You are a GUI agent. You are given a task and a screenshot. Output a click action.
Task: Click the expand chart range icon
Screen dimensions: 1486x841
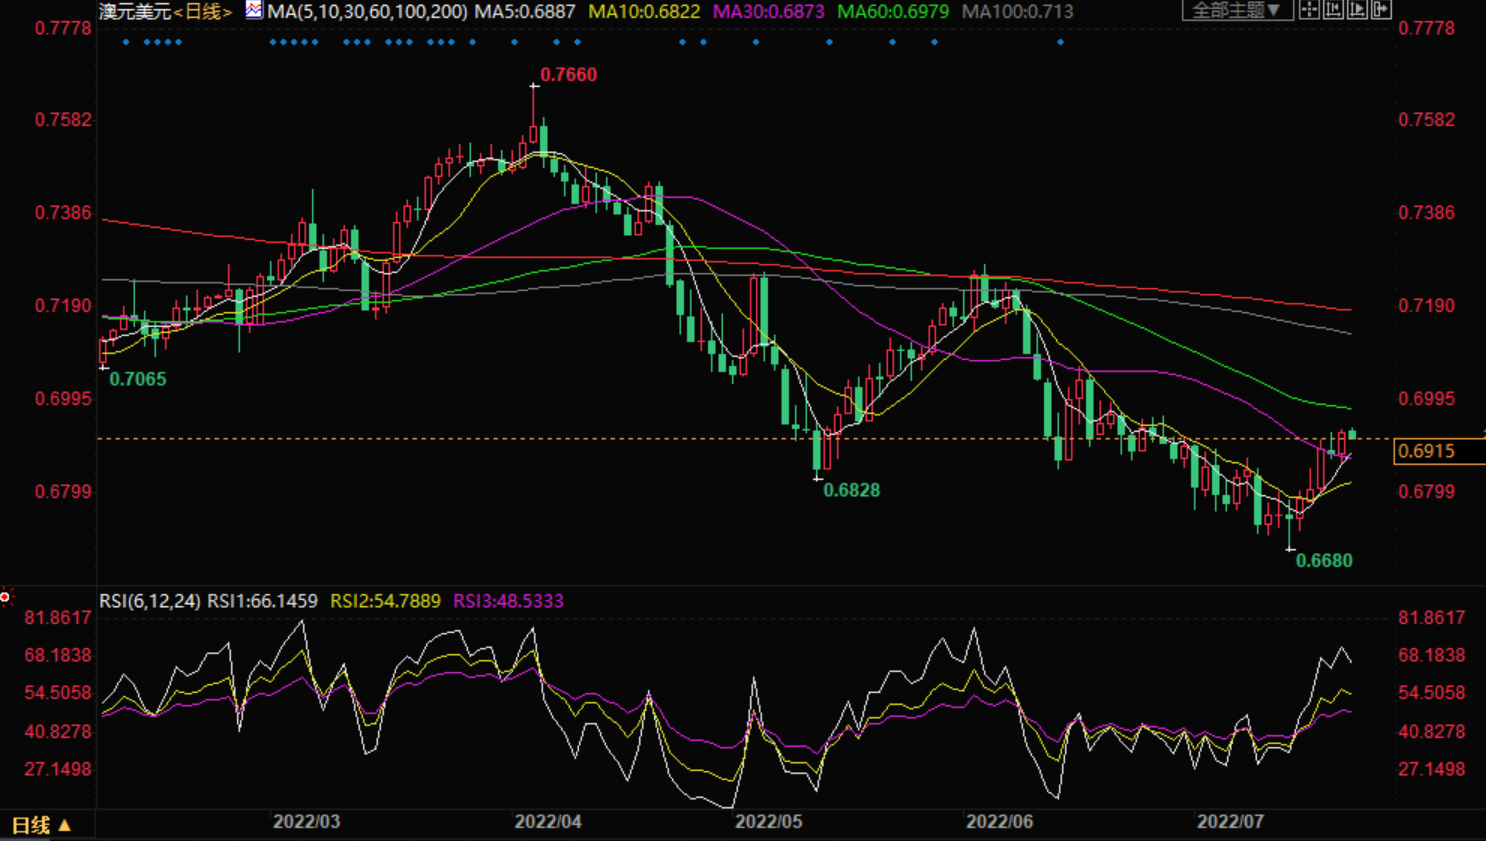[x=1357, y=9]
